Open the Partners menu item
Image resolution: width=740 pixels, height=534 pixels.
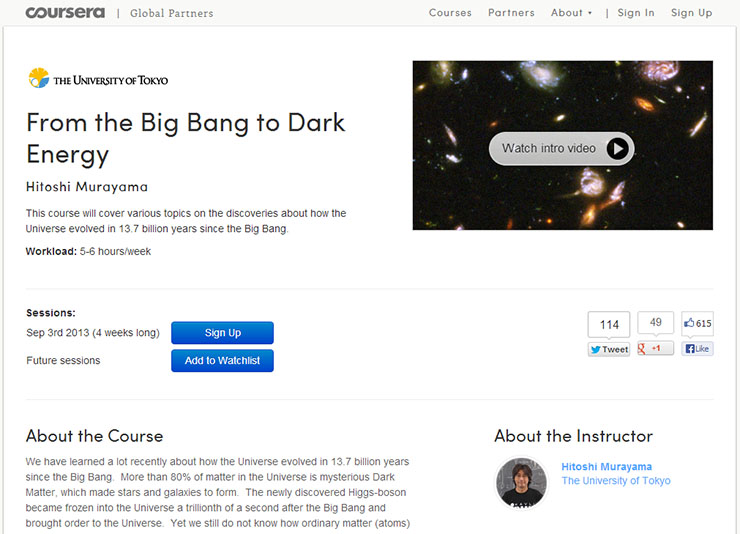click(511, 13)
